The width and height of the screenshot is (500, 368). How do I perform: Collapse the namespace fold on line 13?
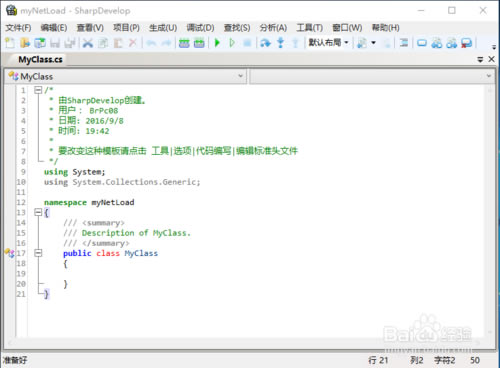[38, 212]
